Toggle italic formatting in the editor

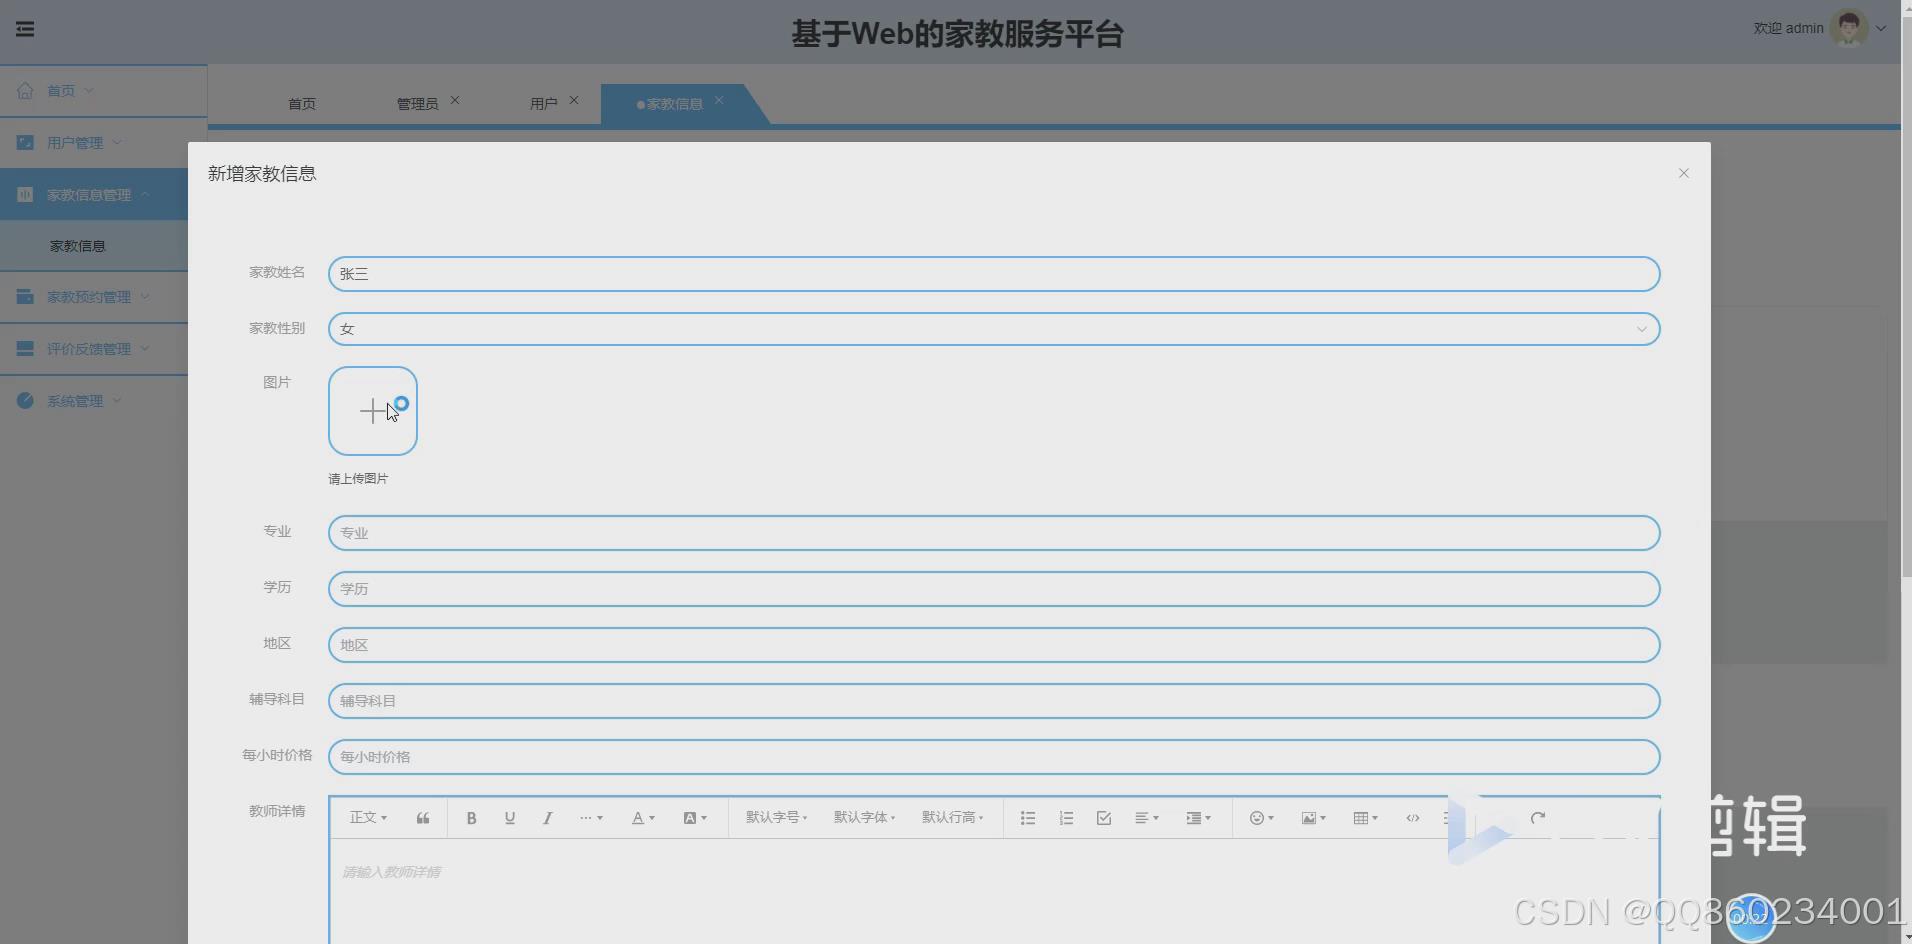(548, 818)
